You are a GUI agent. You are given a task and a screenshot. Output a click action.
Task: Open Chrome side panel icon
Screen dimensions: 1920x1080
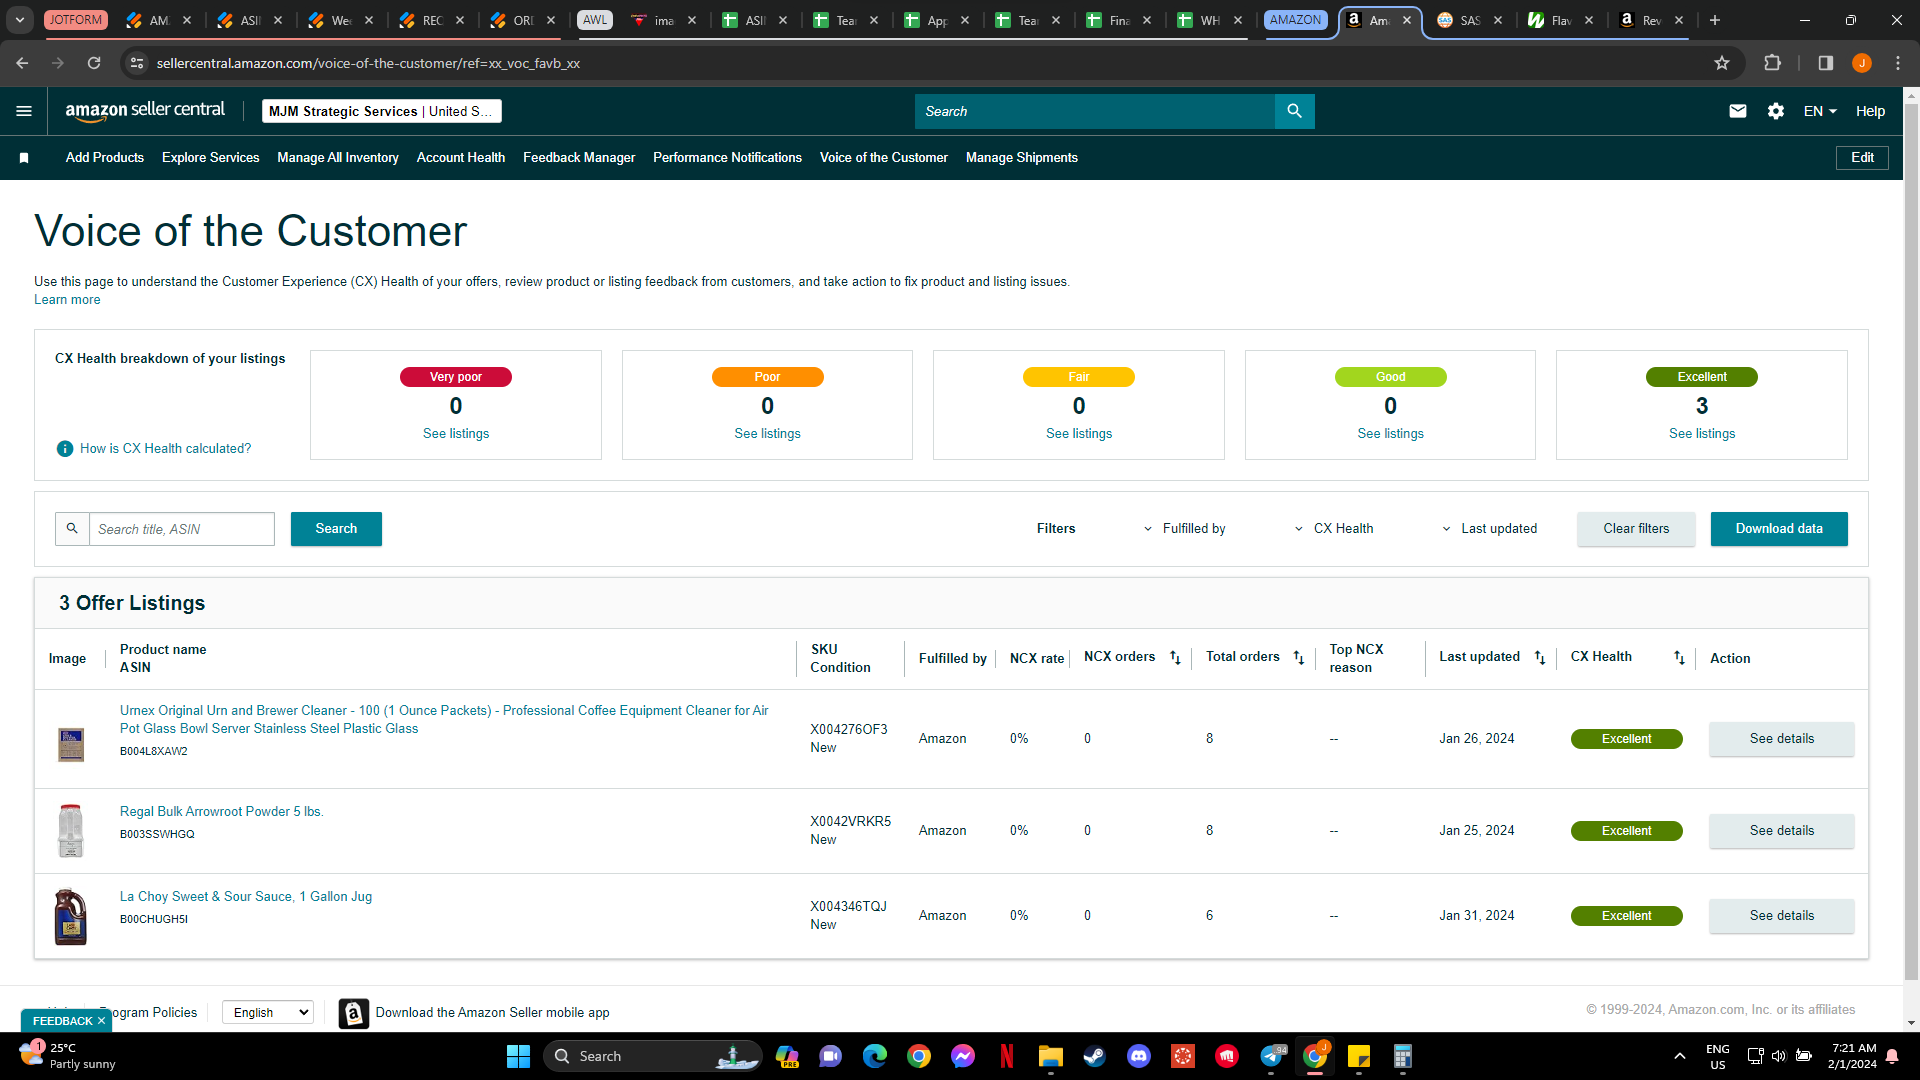[1825, 63]
